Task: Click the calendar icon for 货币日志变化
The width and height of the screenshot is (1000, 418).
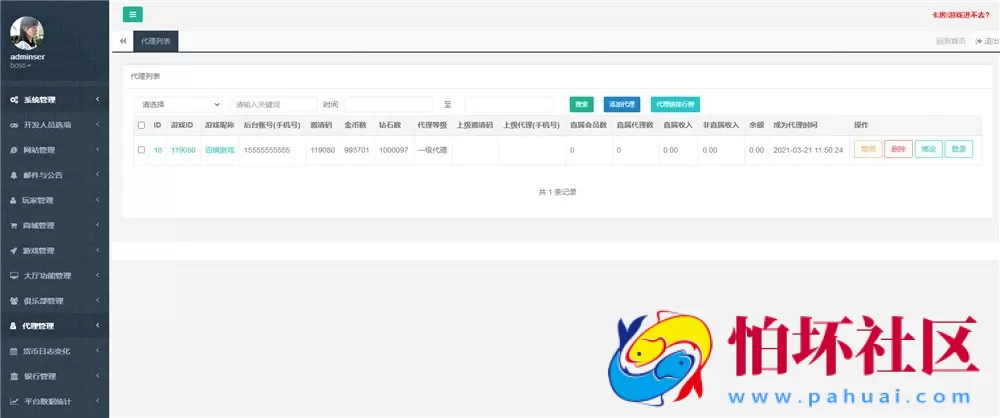Action: point(14,351)
